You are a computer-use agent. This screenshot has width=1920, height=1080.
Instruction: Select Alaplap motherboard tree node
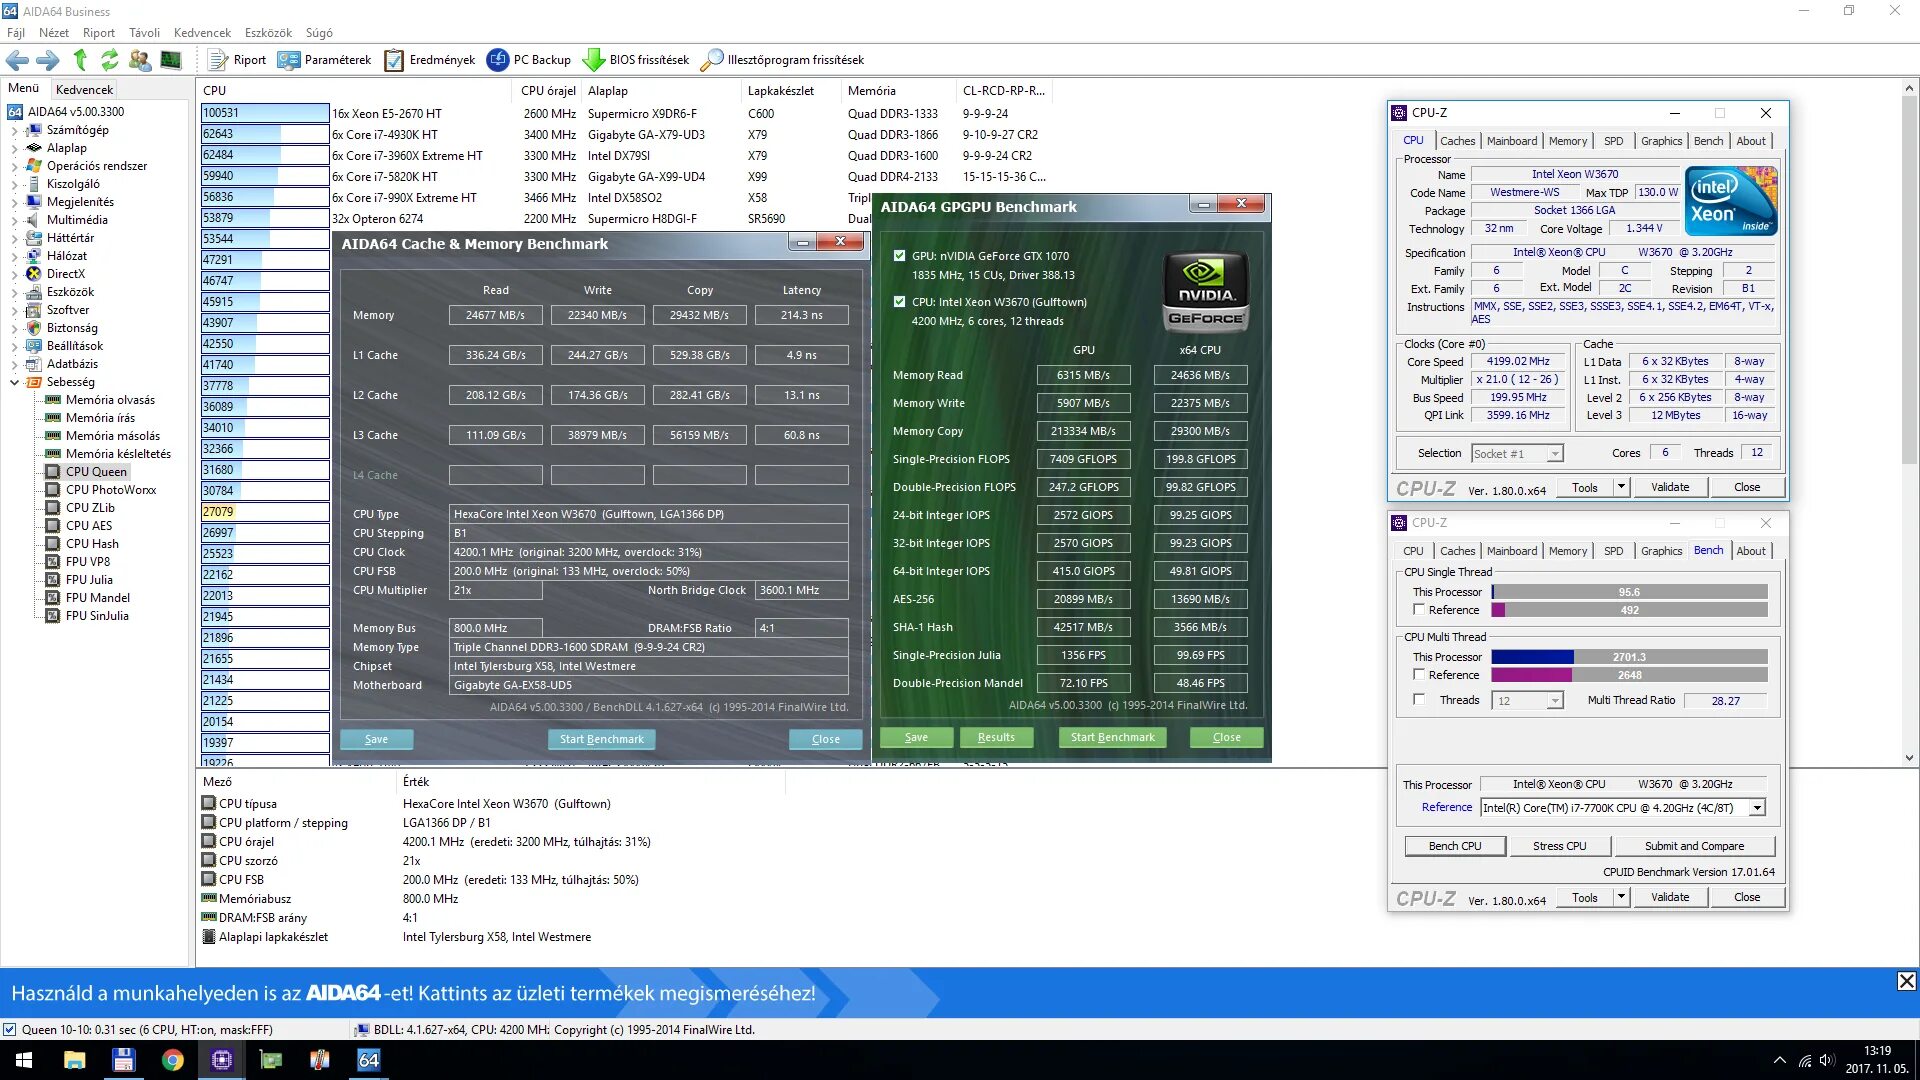coord(66,148)
